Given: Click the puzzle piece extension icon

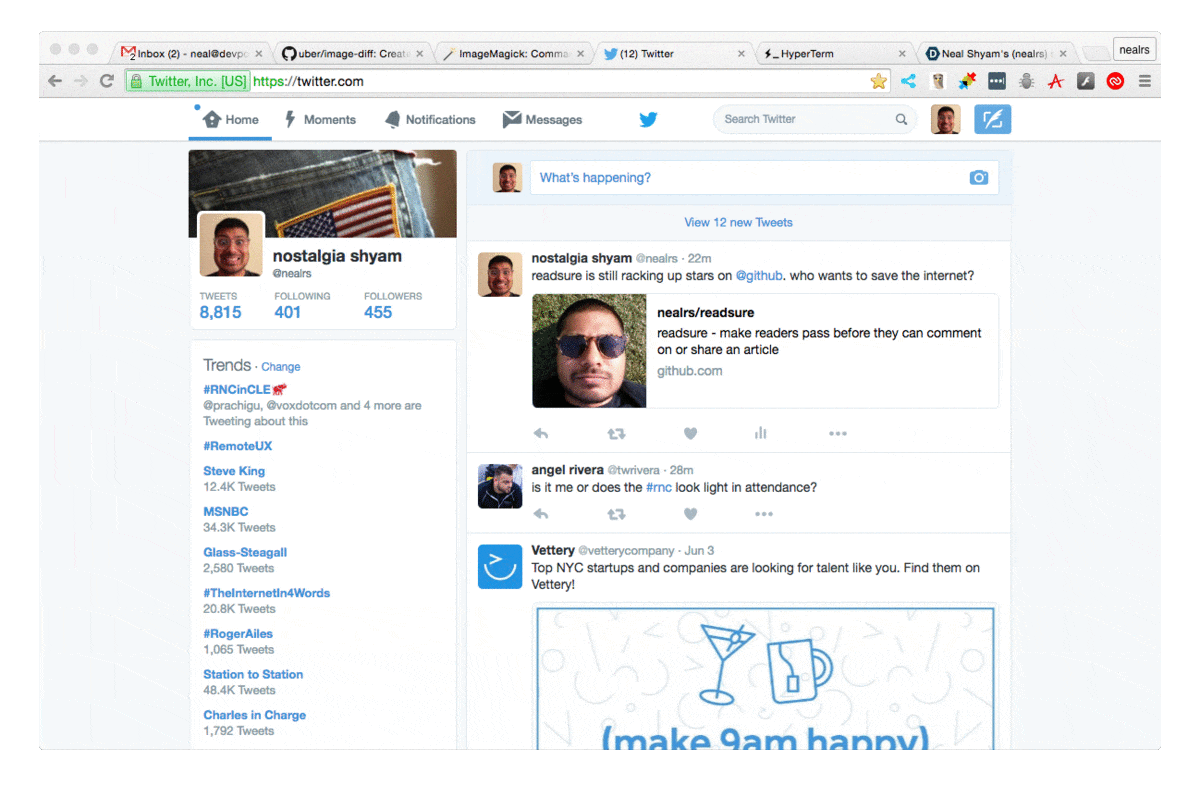Looking at the screenshot, I should coord(967,81).
